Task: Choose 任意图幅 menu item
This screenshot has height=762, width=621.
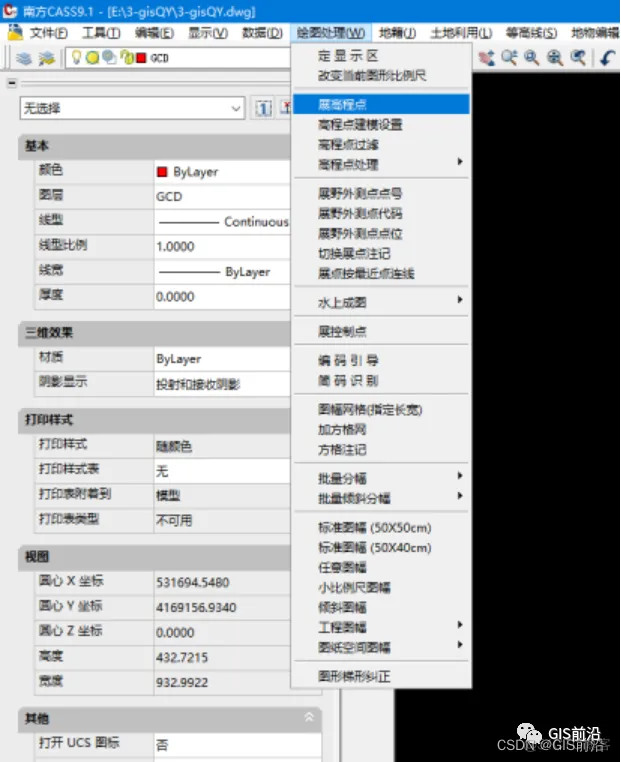Action: pos(381,568)
